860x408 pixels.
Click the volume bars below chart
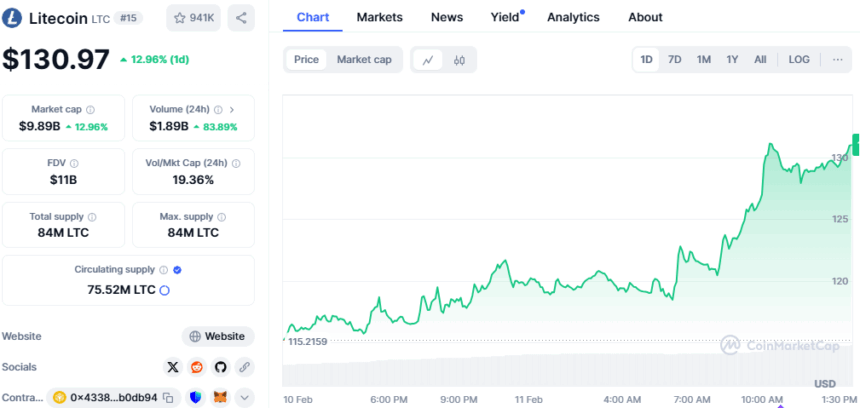pyautogui.click(x=565, y=371)
